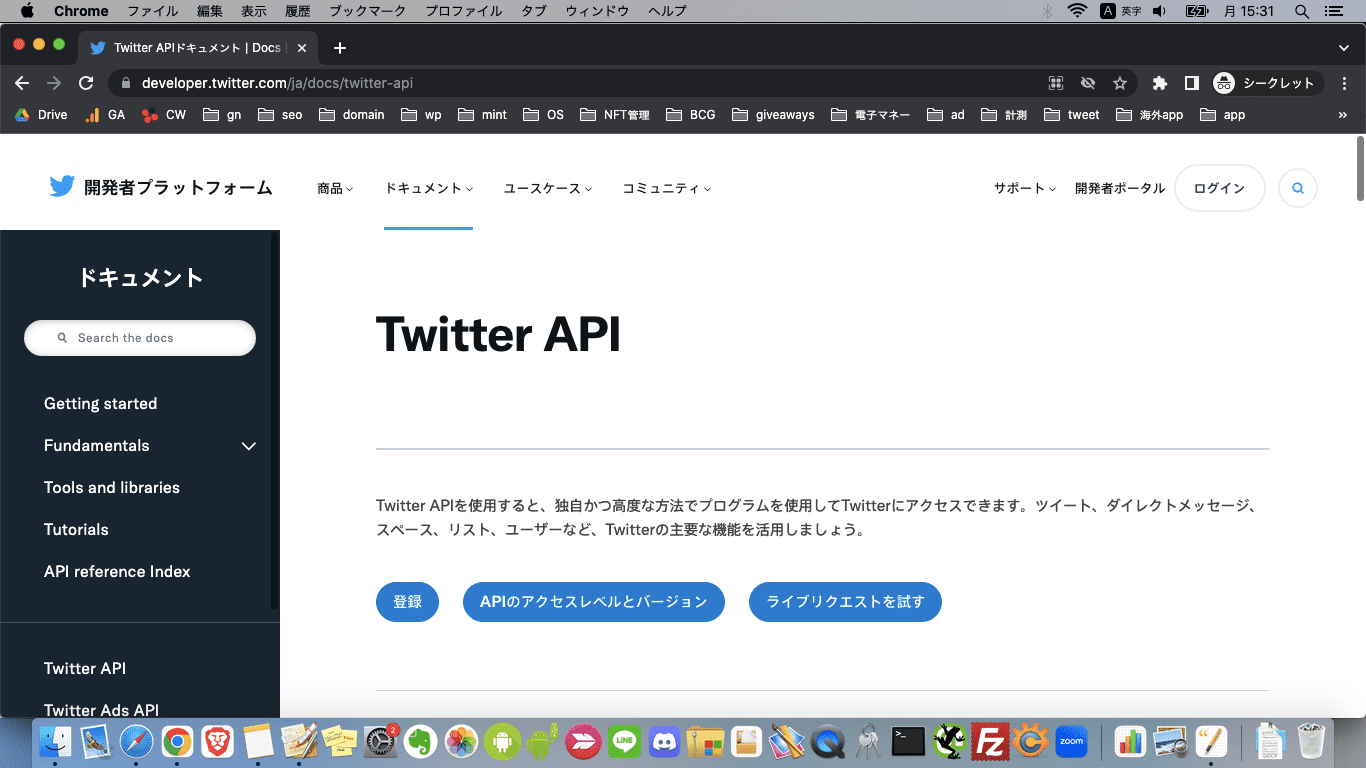Expand the ドキュメント navigation dropdown

click(428, 188)
